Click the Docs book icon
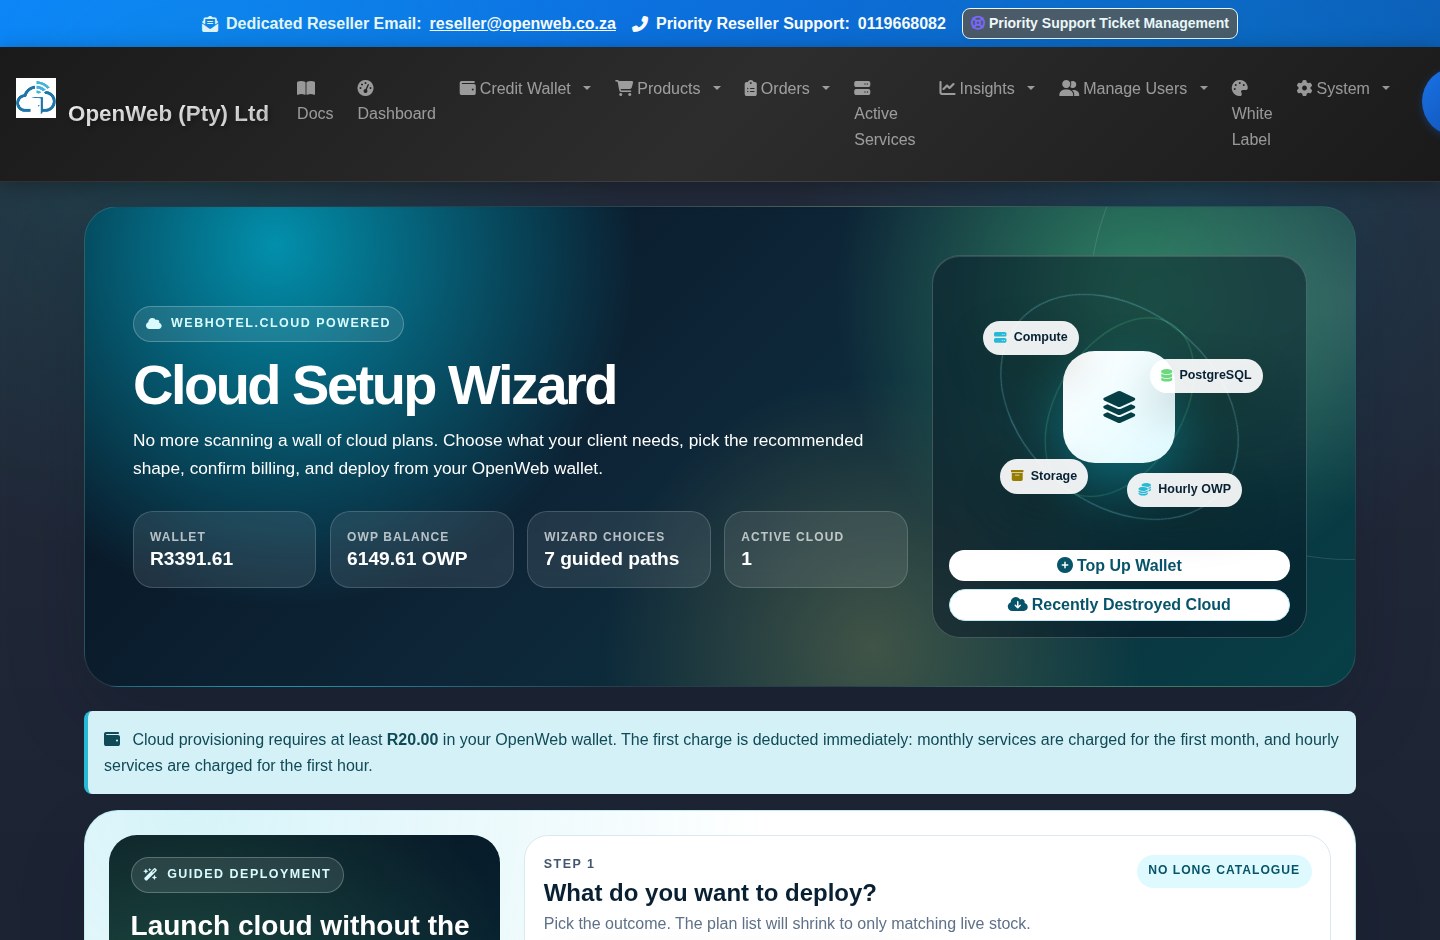 [x=306, y=88]
